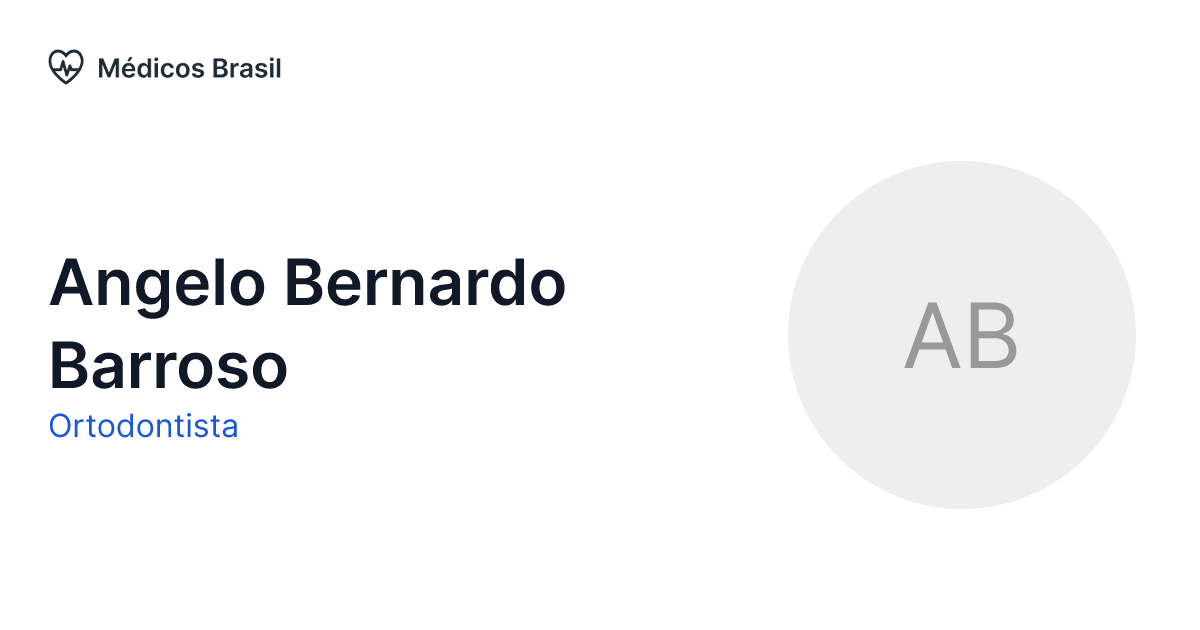The width and height of the screenshot is (1200, 630).
Task: Click the first name "Angelo"
Action: click(x=158, y=283)
